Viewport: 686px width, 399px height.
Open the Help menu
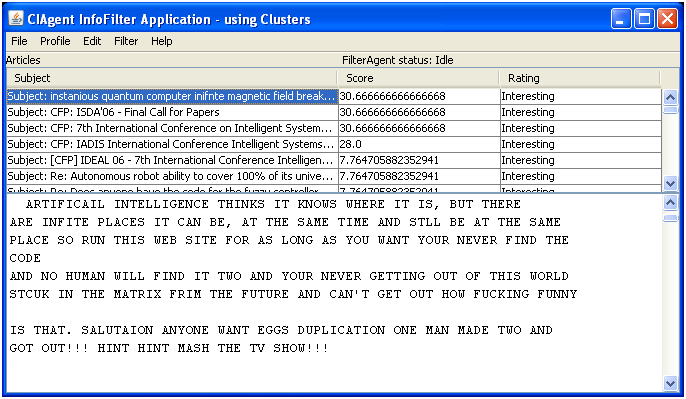[161, 41]
